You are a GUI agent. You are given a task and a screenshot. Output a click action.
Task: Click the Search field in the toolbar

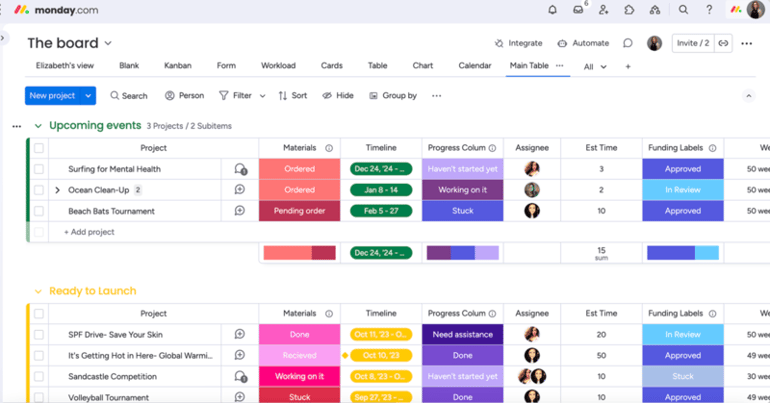click(x=129, y=96)
